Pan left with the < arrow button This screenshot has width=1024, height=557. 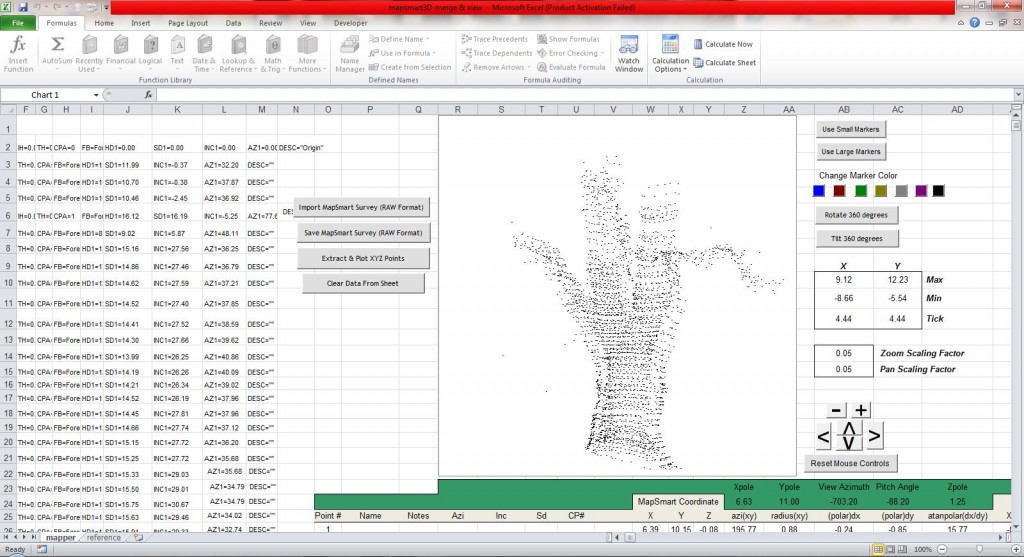823,436
